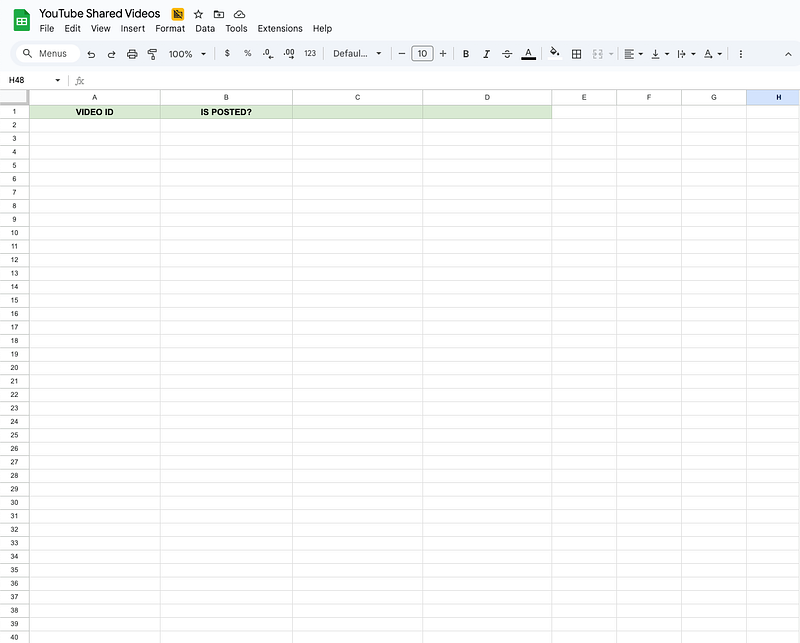The height and width of the screenshot is (643, 800).
Task: Open the fill color picker
Action: [x=554, y=54]
